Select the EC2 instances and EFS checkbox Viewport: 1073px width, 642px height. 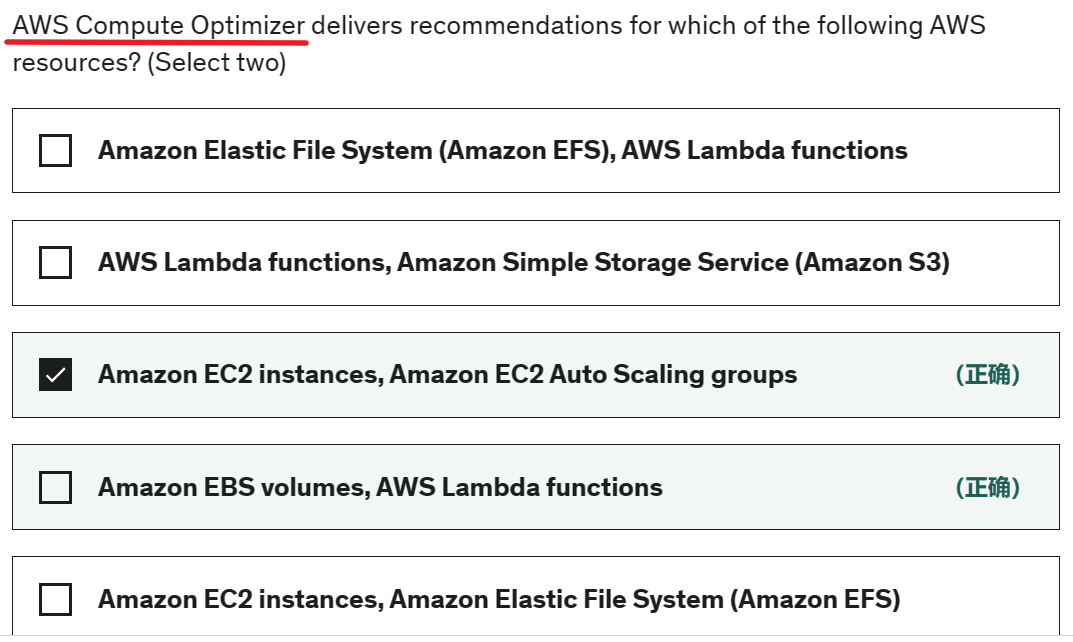[55, 600]
